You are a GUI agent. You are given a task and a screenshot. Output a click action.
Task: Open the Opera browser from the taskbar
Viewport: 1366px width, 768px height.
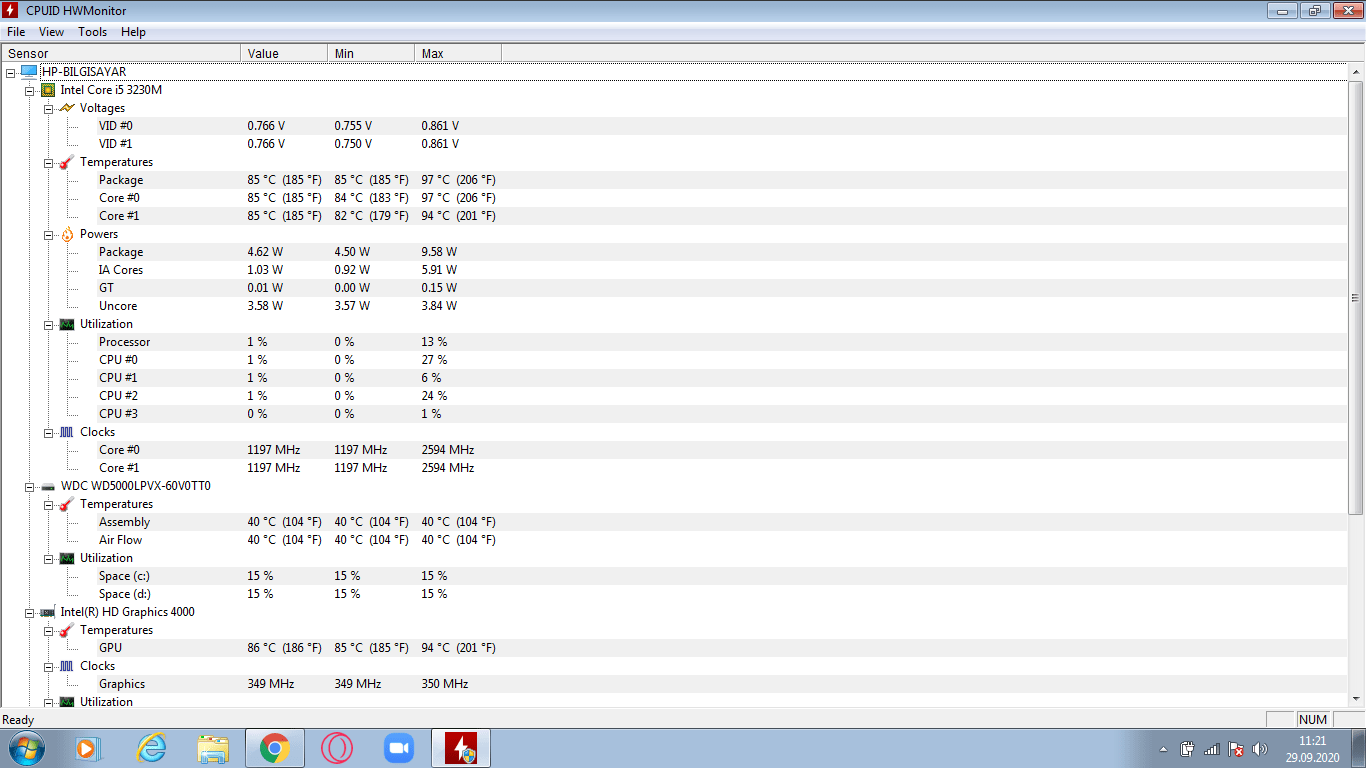[337, 748]
